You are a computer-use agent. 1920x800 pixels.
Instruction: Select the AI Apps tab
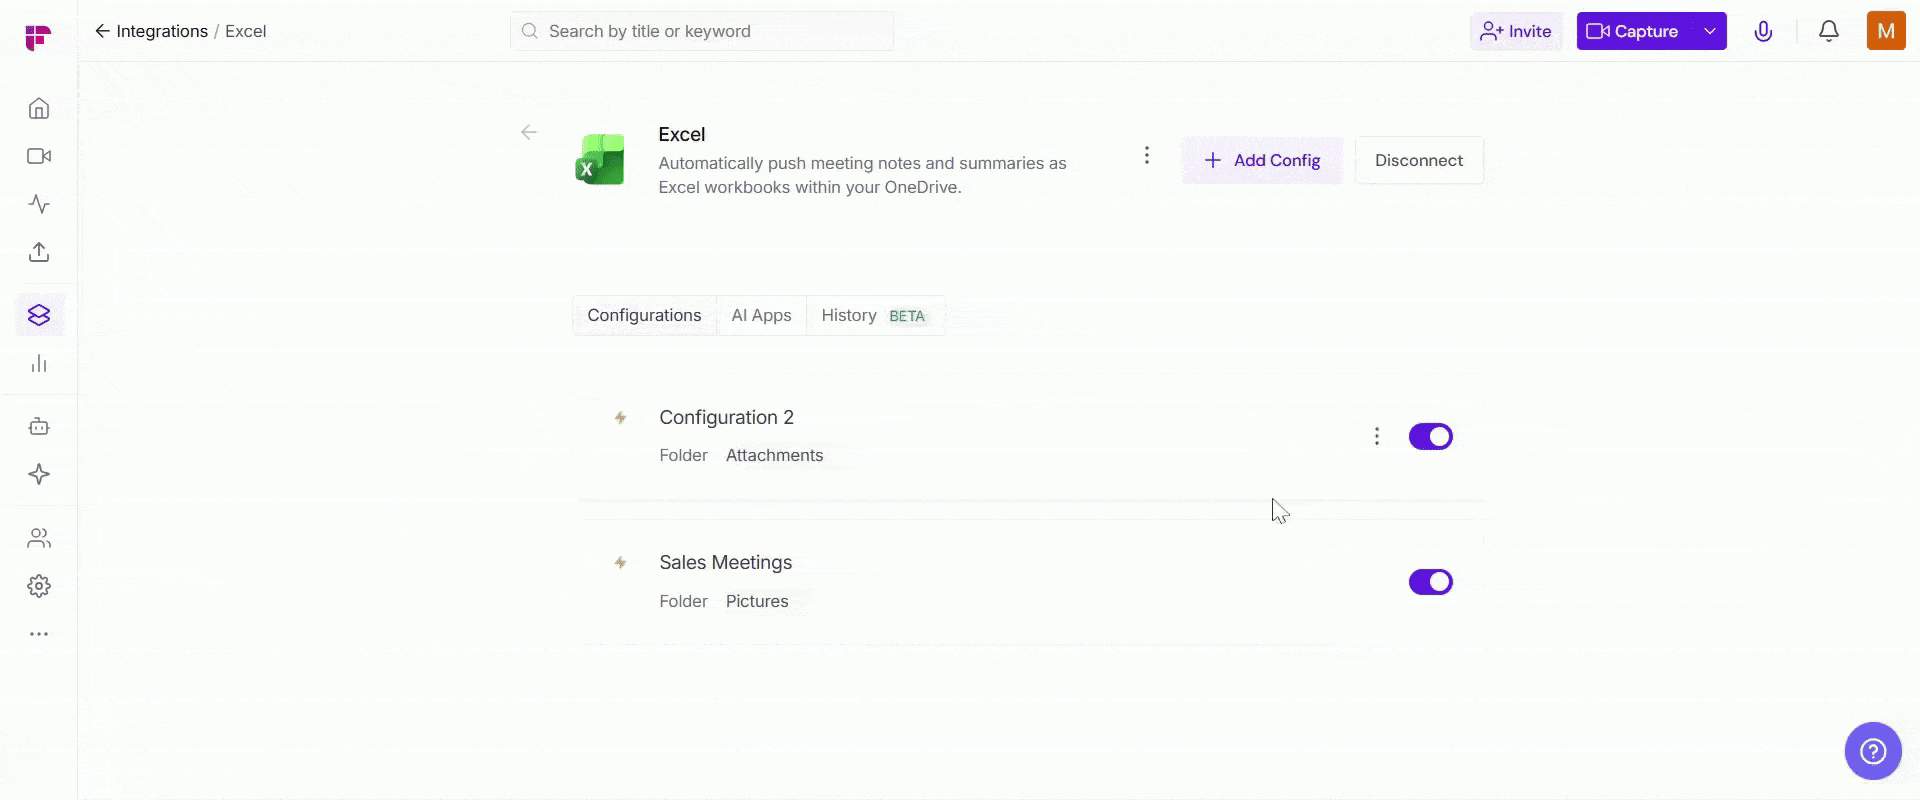tap(761, 315)
